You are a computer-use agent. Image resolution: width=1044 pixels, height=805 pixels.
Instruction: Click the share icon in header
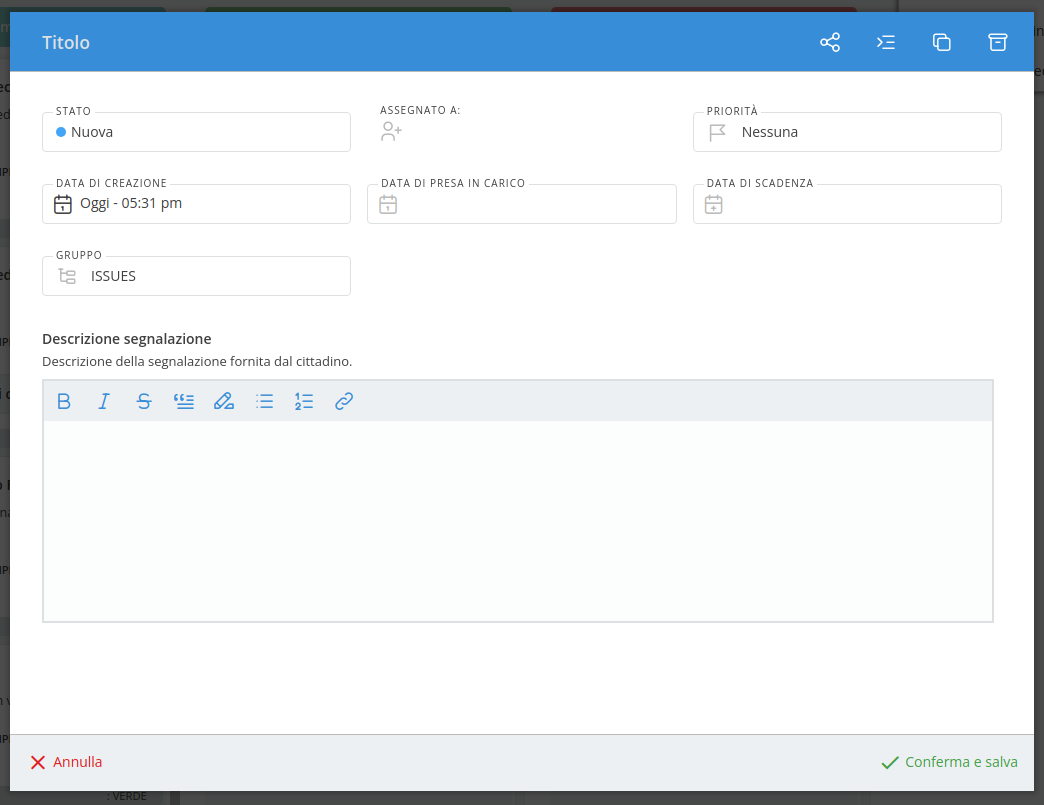point(830,42)
